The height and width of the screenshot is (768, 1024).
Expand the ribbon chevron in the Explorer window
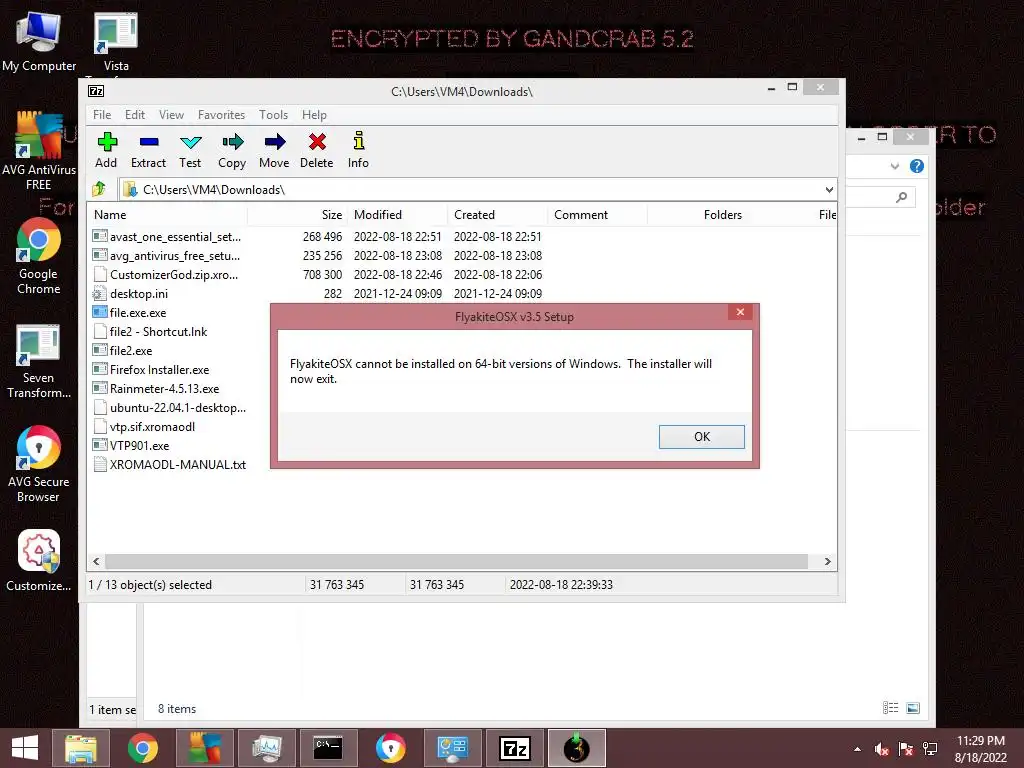coord(895,166)
